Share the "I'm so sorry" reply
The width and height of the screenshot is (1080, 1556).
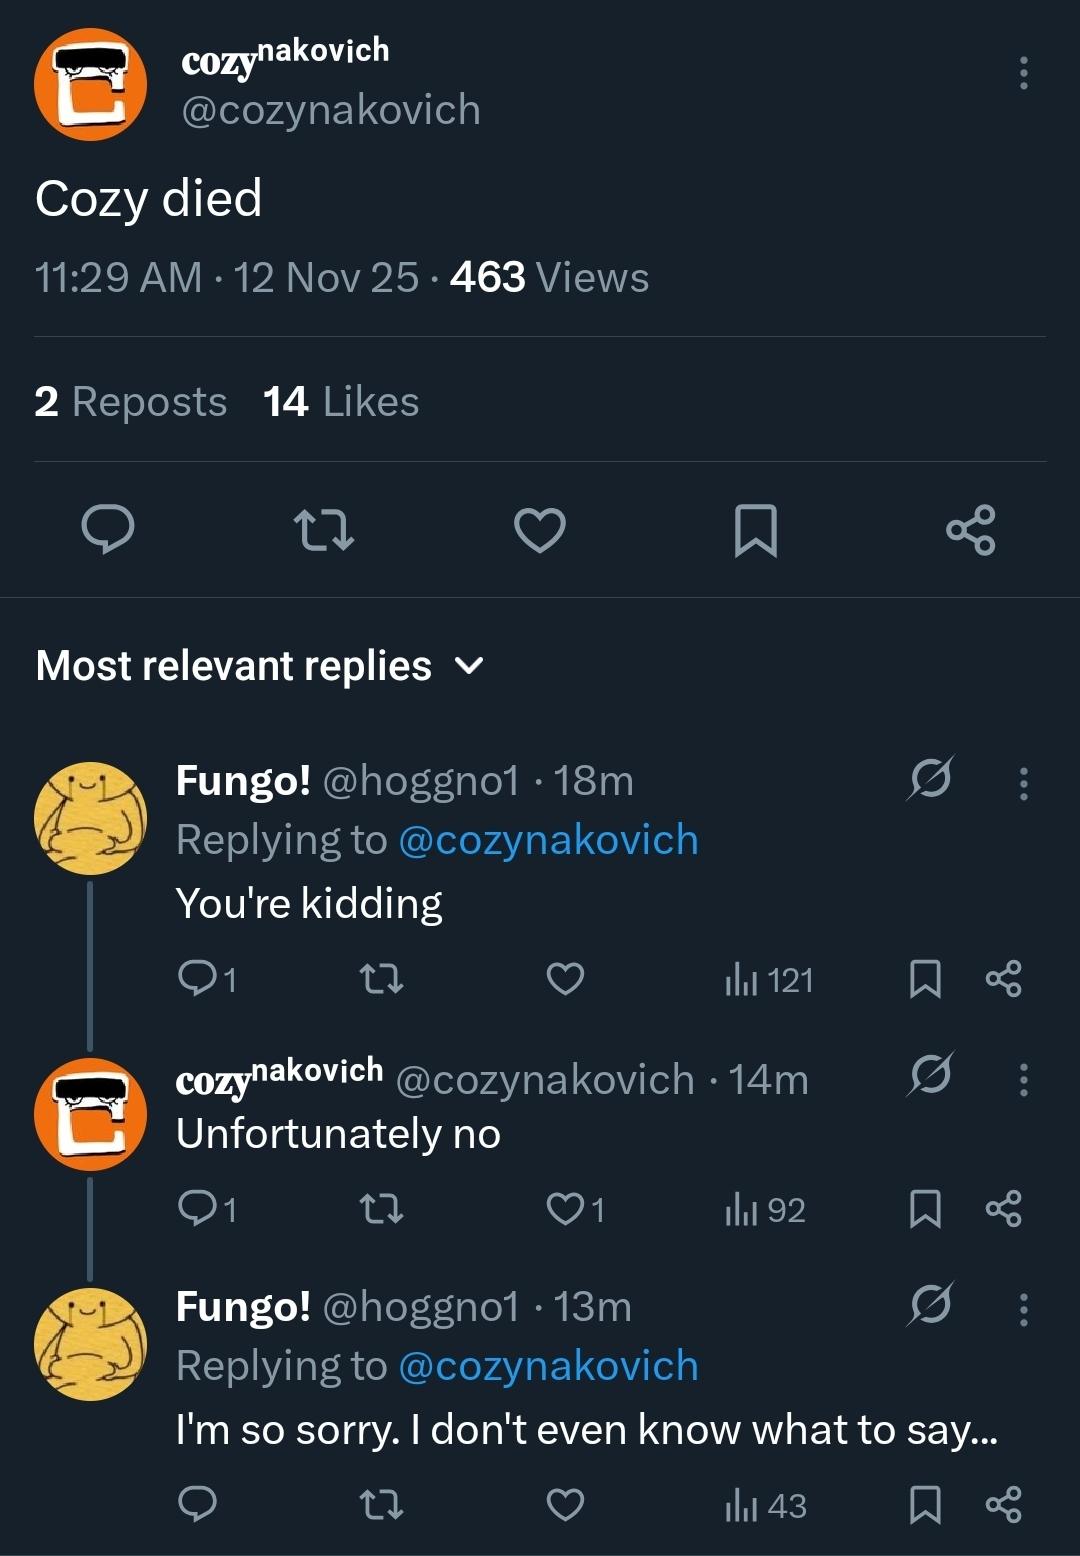(x=1003, y=1505)
